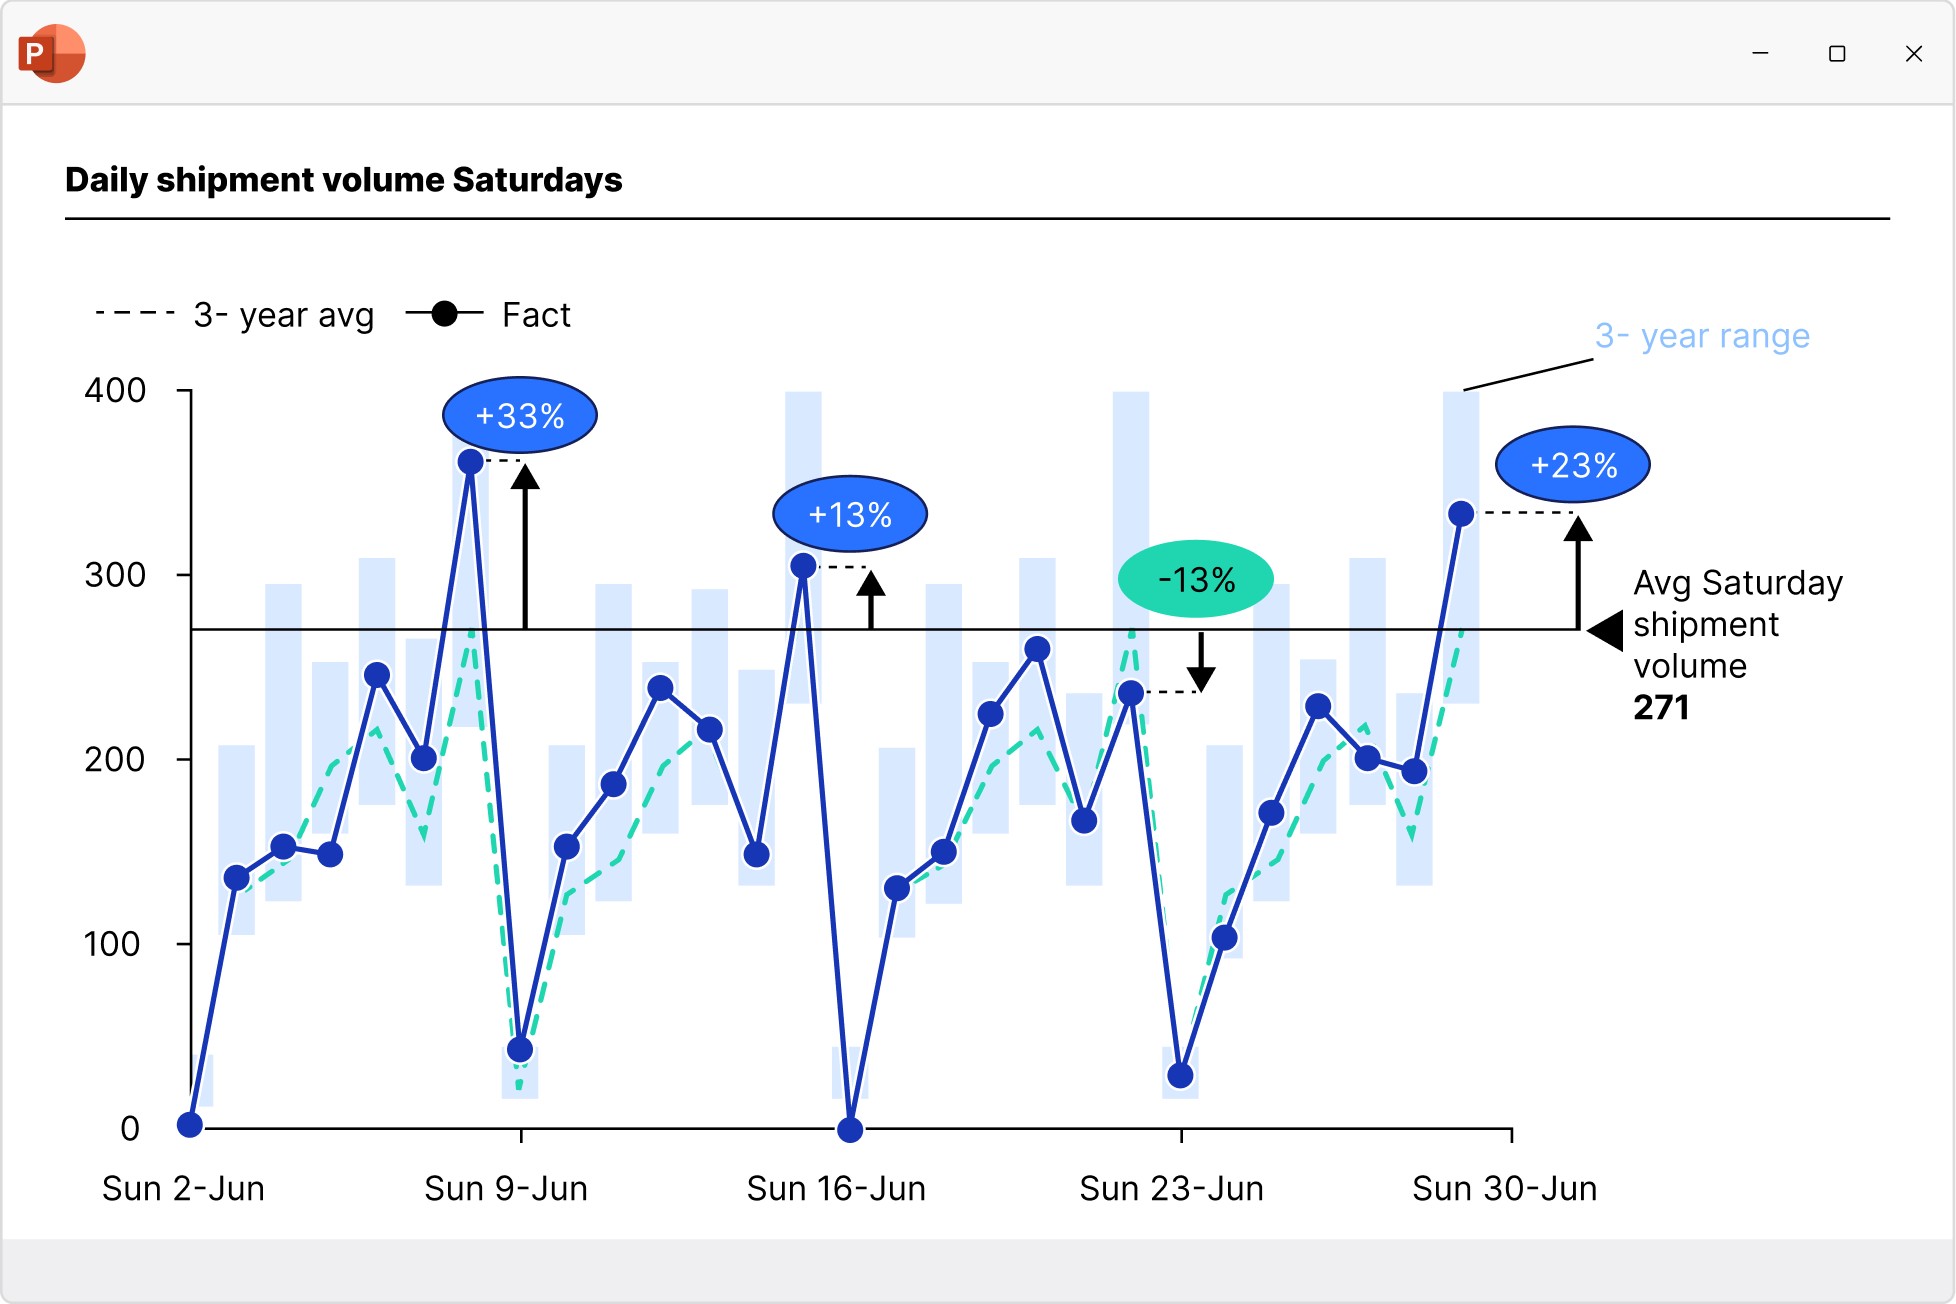Viewport: 1956px width, 1304px height.
Task: Select the blue +23% callout bubble
Action: click(1573, 463)
